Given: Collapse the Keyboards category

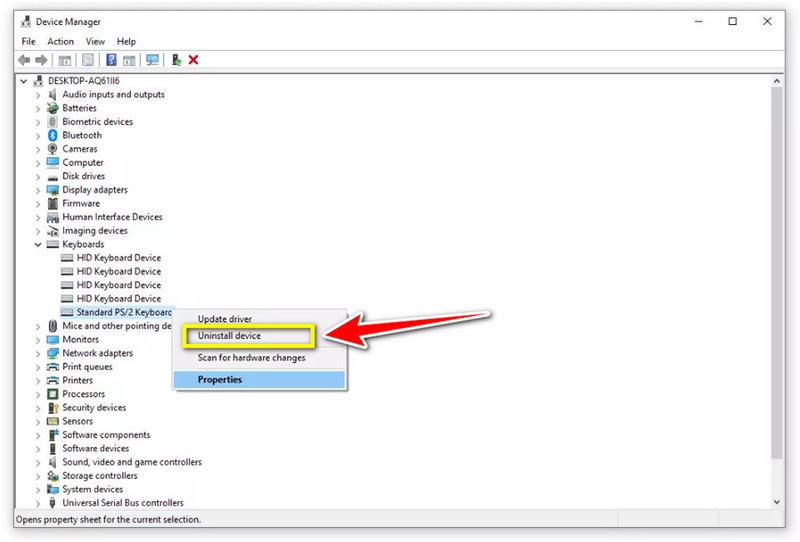Looking at the screenshot, I should click(38, 244).
